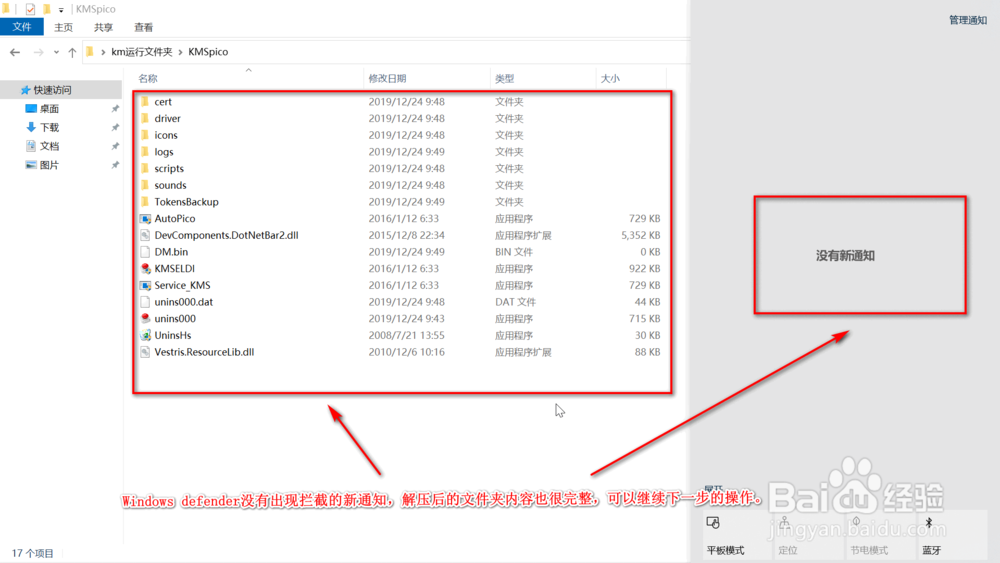
Task: Select the icons folder icon
Action: point(145,135)
